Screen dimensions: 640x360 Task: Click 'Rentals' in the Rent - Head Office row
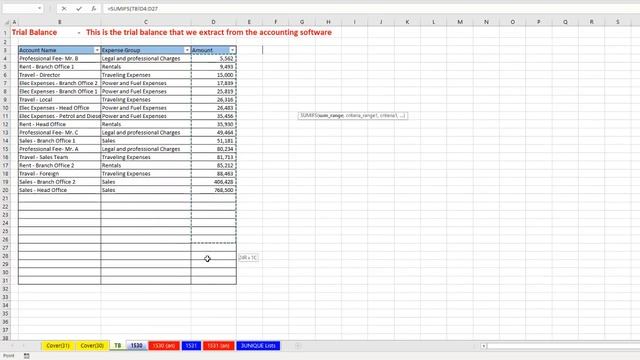pyautogui.click(x=146, y=124)
